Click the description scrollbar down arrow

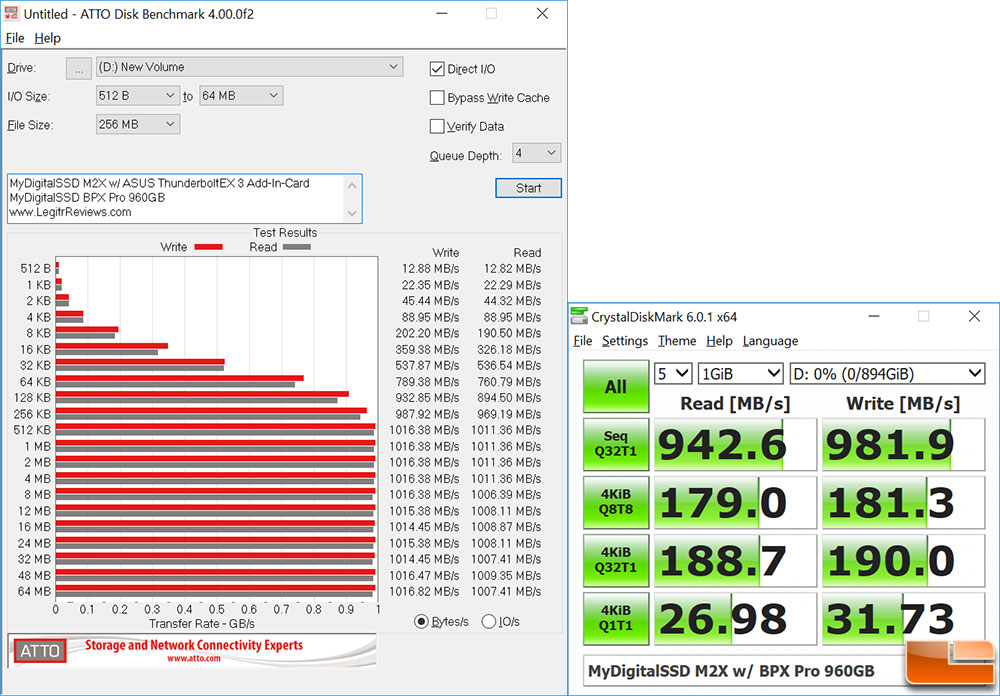click(353, 214)
